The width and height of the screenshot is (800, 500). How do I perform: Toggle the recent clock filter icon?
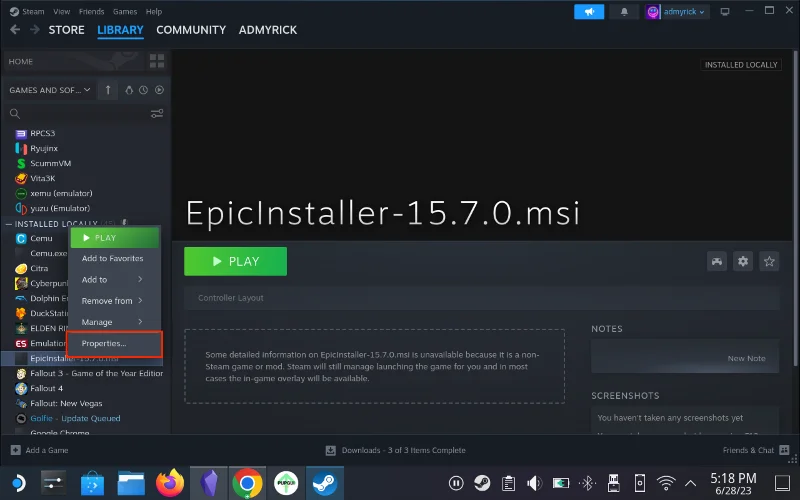click(143, 90)
